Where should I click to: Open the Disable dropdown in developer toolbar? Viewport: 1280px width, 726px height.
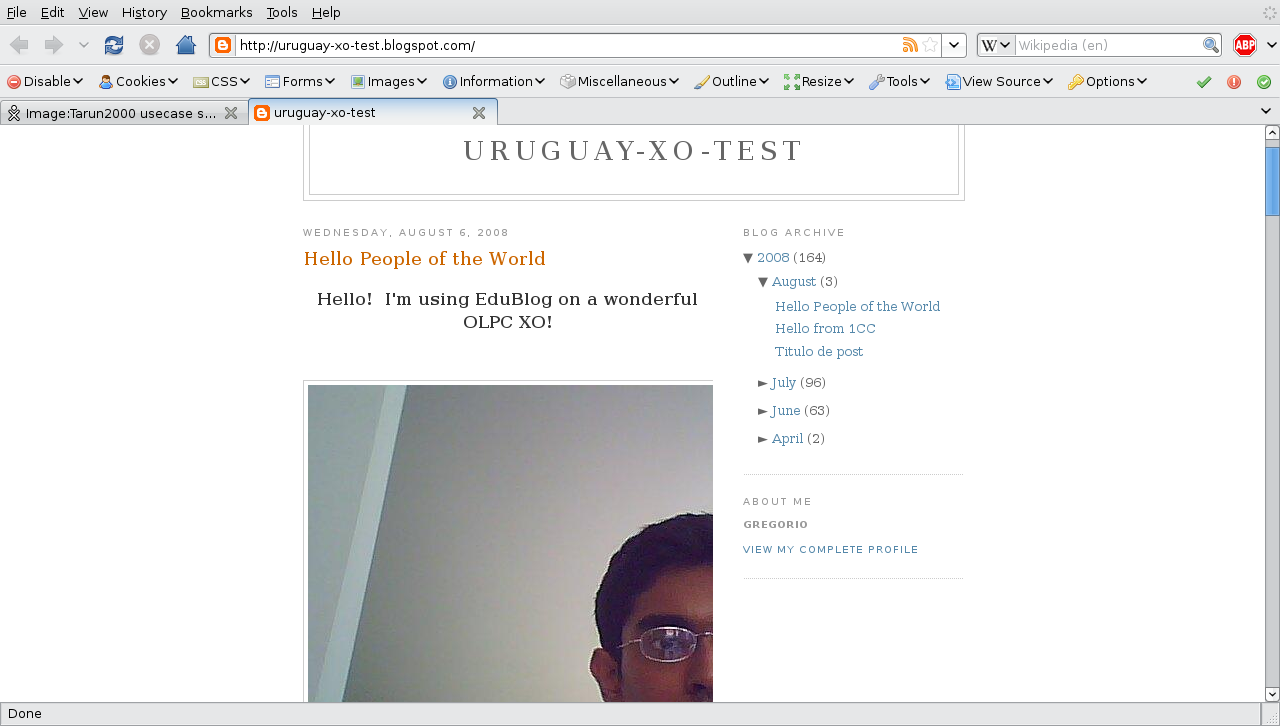45,82
